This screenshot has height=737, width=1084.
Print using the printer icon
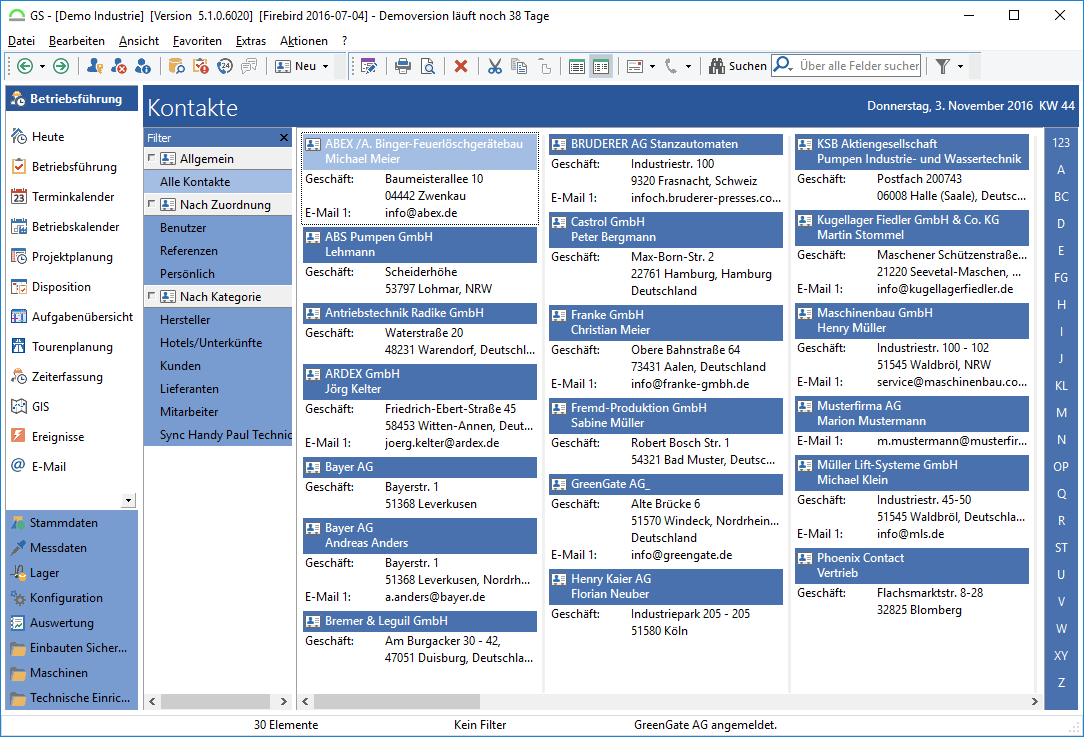tap(403, 66)
